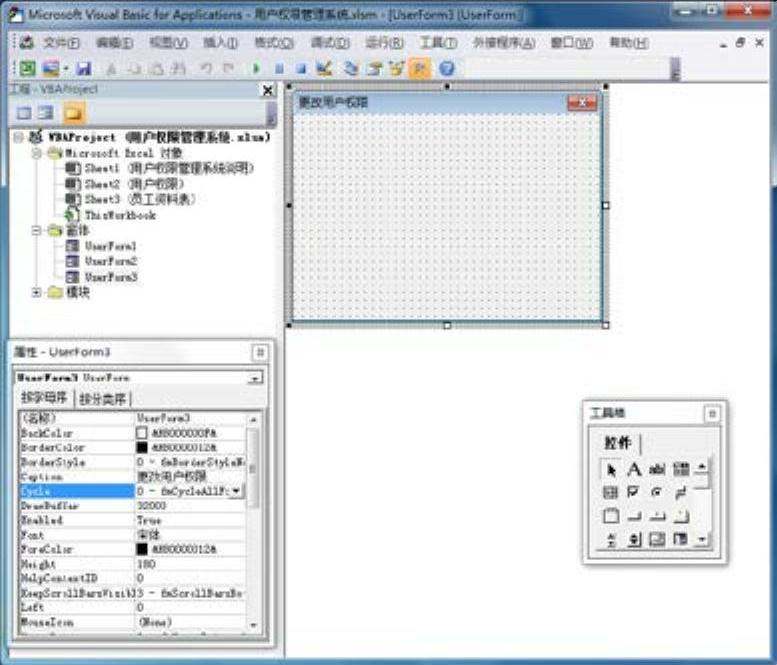Open the Cycle property value dropdown
Image resolution: width=777 pixels, height=665 pixels.
pos(237,491)
